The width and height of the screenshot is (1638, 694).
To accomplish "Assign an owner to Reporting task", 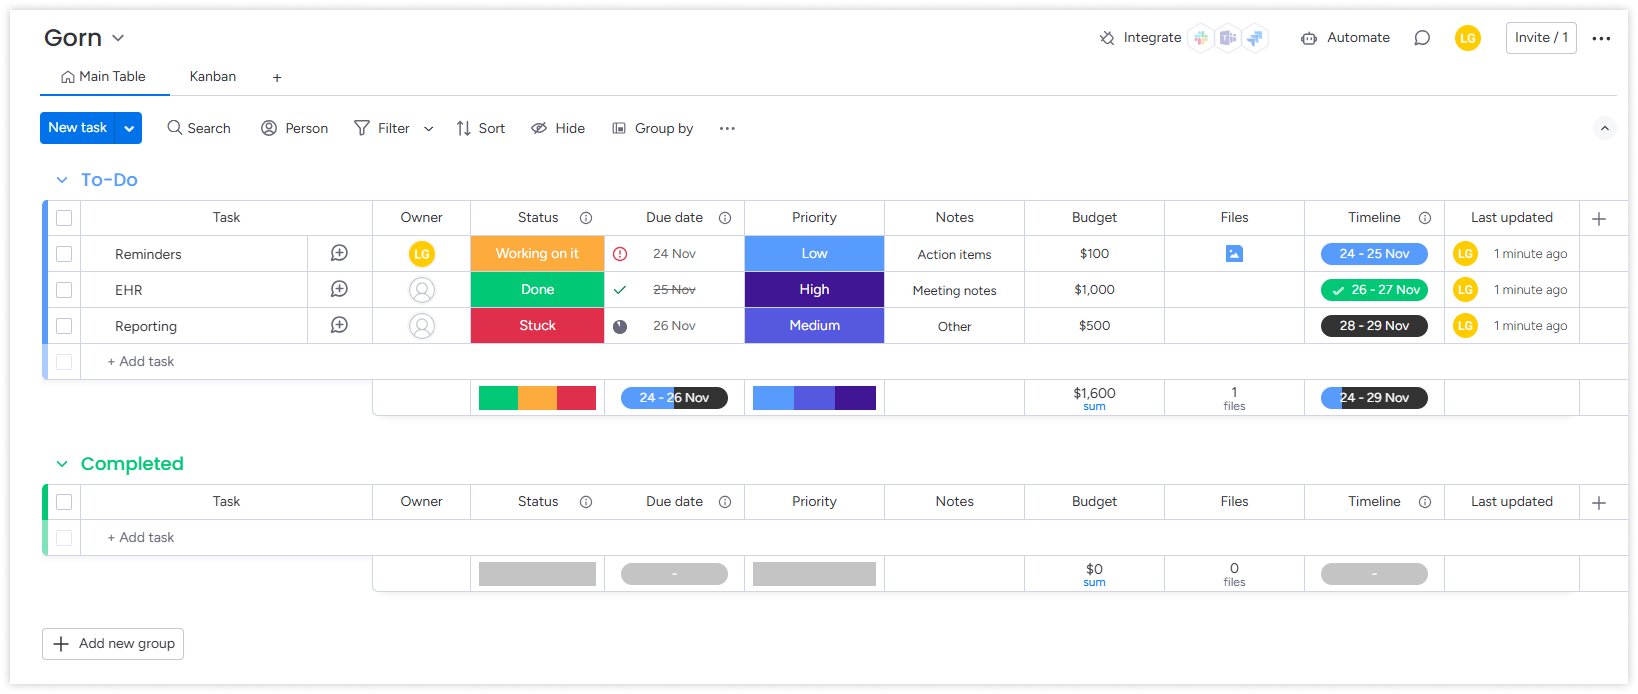I will coord(422,326).
